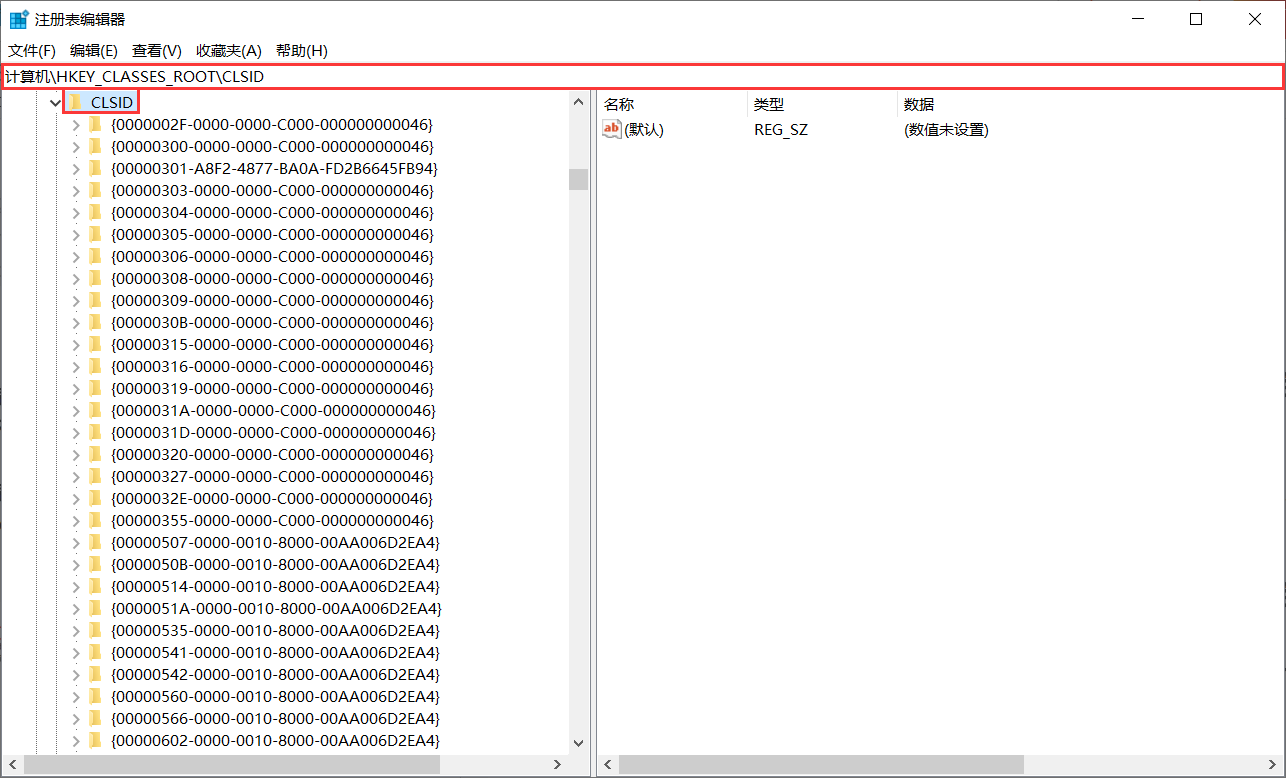This screenshot has height=778, width=1286.
Task: Click folder icon beside {00000355-0000-0000-C000-000000000046}
Action: click(x=96, y=520)
